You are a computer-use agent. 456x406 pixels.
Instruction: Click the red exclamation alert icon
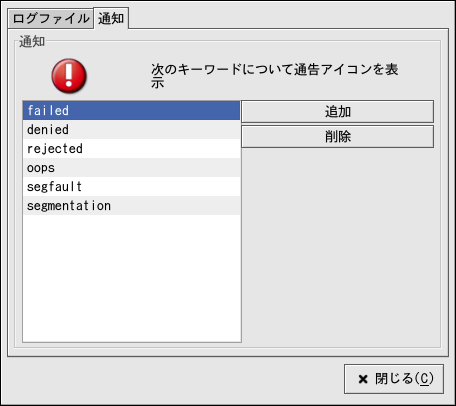[x=69, y=76]
